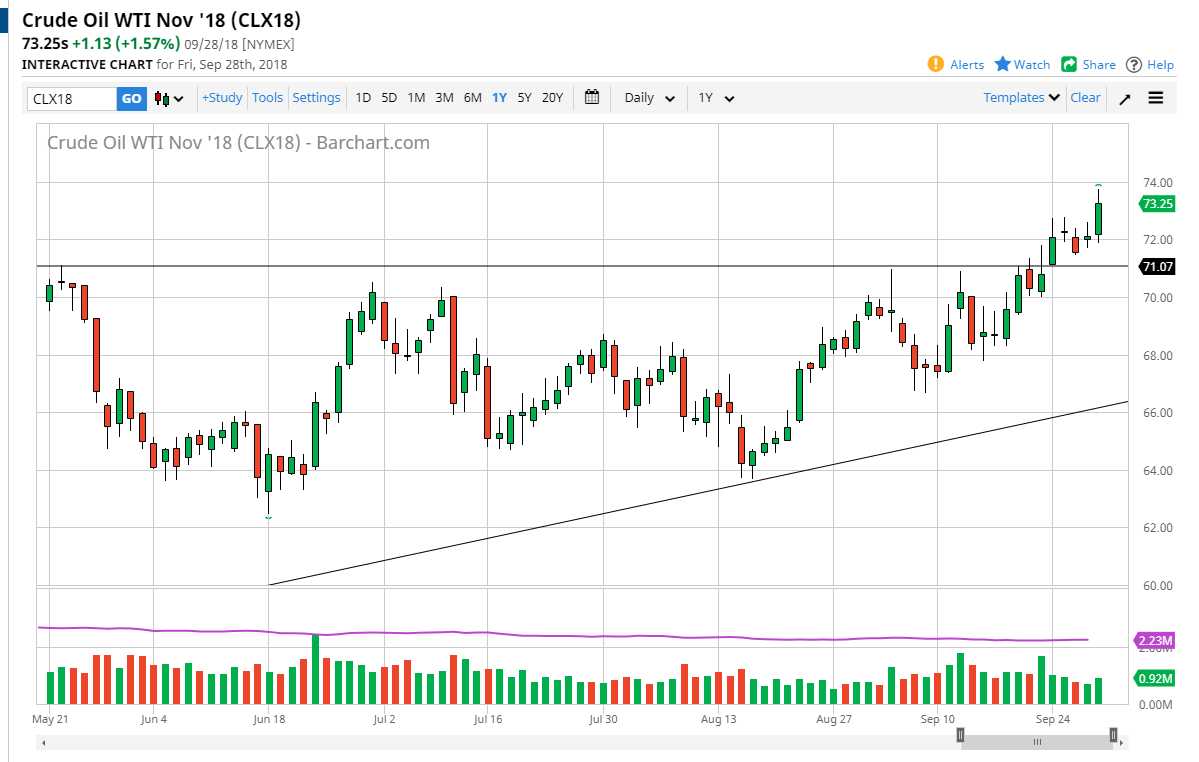
Task: Open the Templates dropdown
Action: point(1018,97)
